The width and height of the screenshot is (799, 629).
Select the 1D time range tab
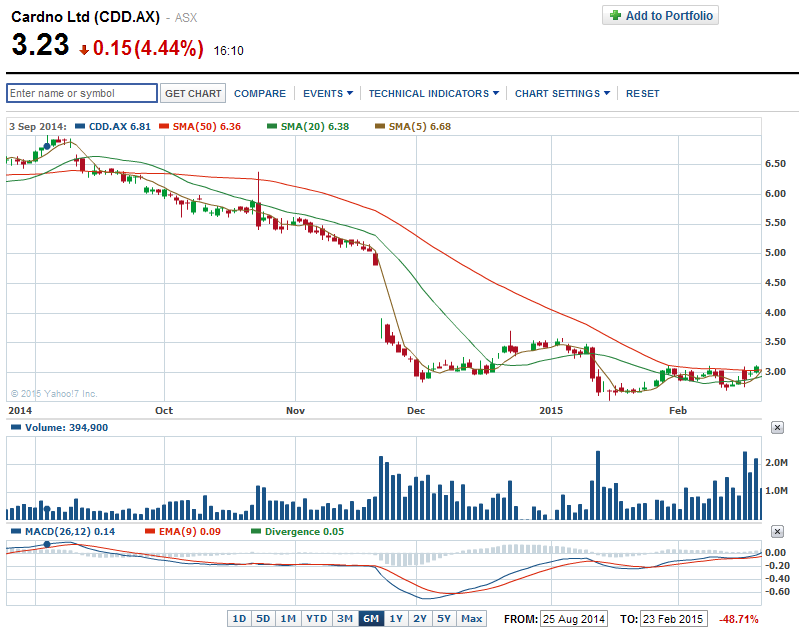point(239,618)
